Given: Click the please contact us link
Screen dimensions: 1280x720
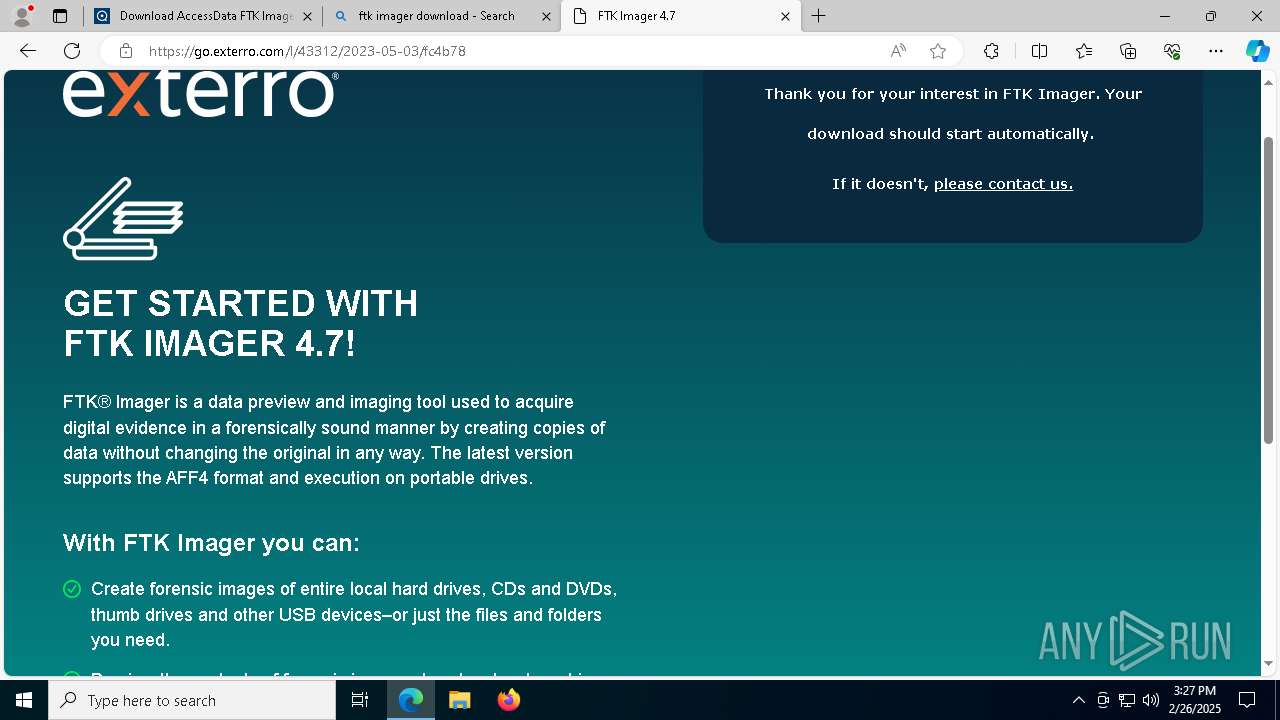Looking at the screenshot, I should 1003,184.
